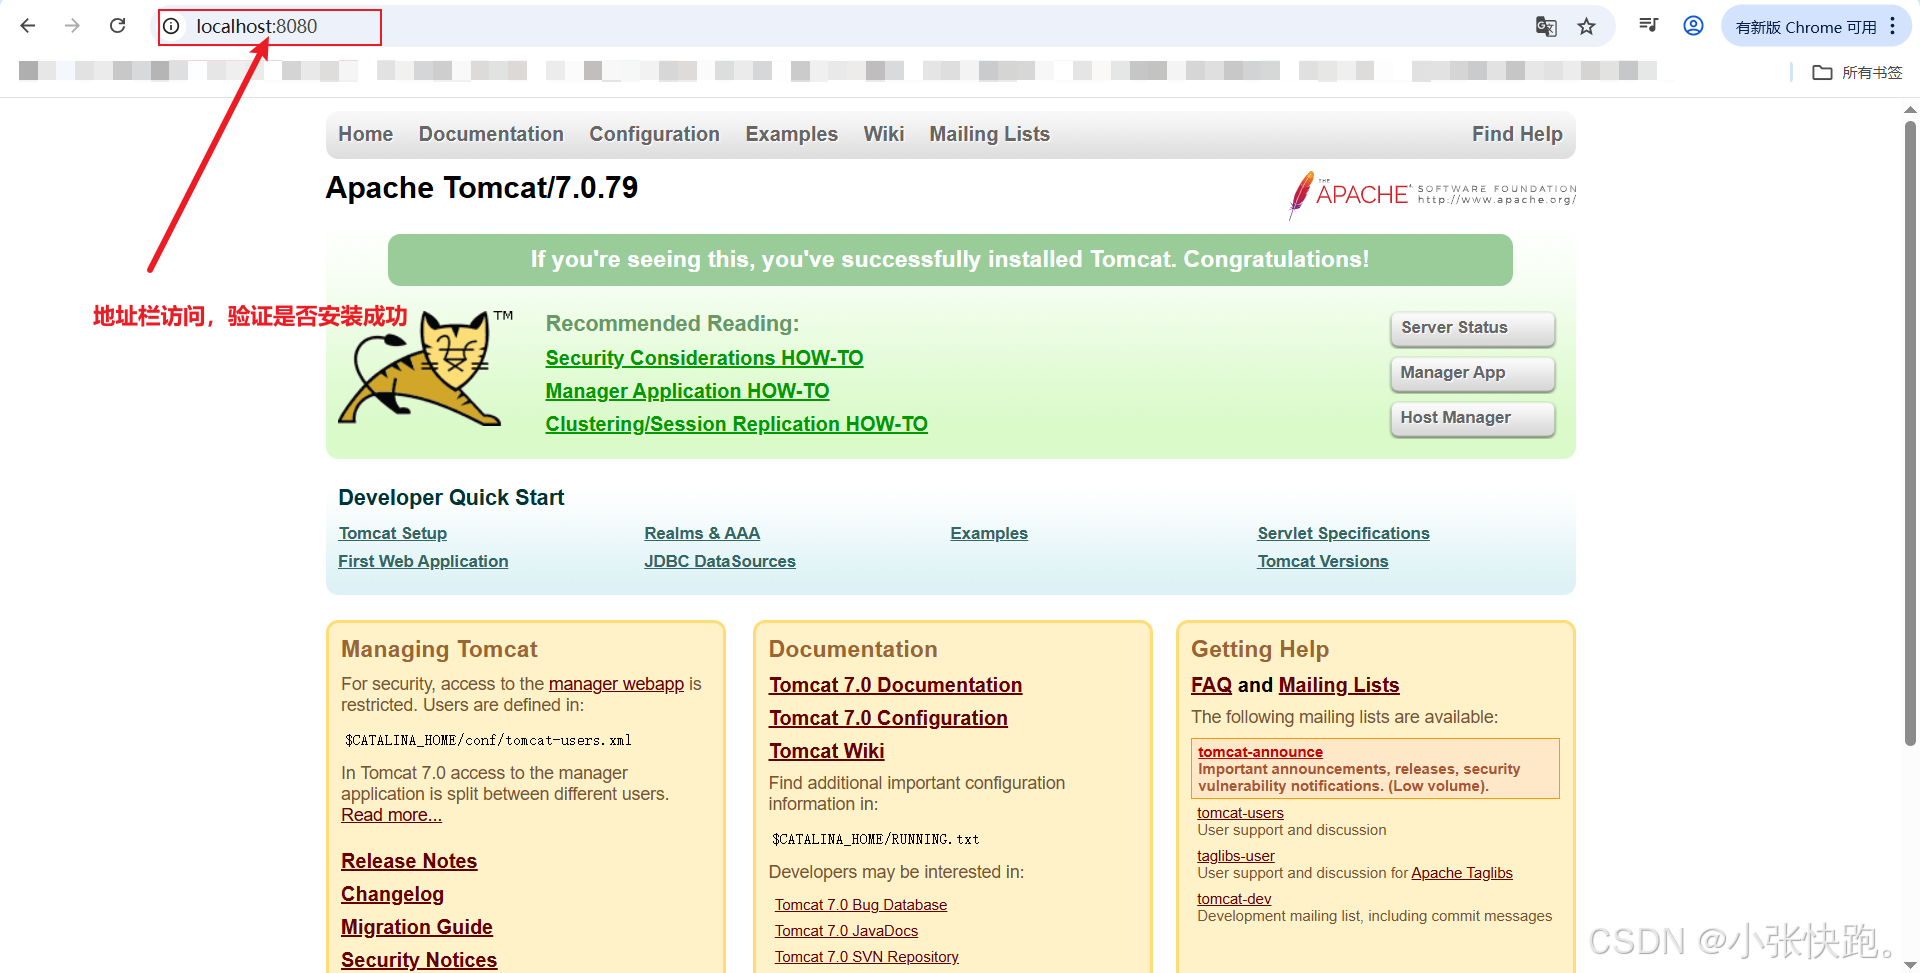Open the Home menu item
The image size is (1920, 973).
click(365, 134)
